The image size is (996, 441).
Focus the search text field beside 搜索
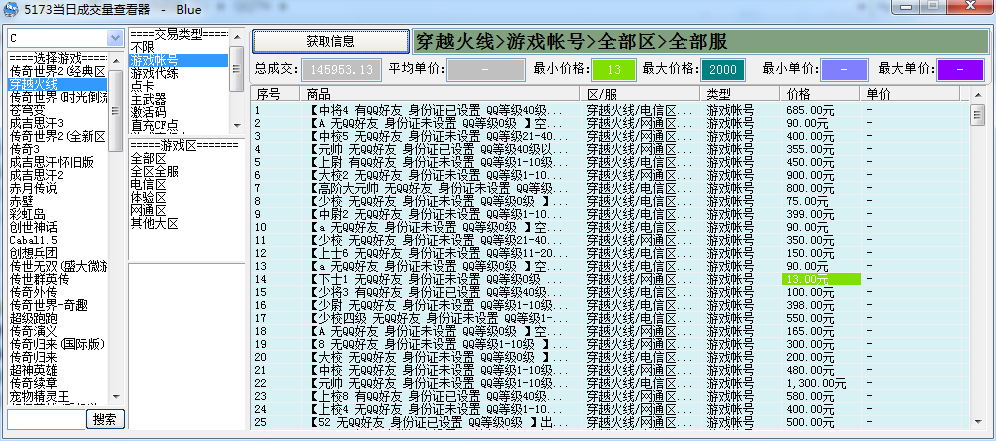tap(46, 419)
